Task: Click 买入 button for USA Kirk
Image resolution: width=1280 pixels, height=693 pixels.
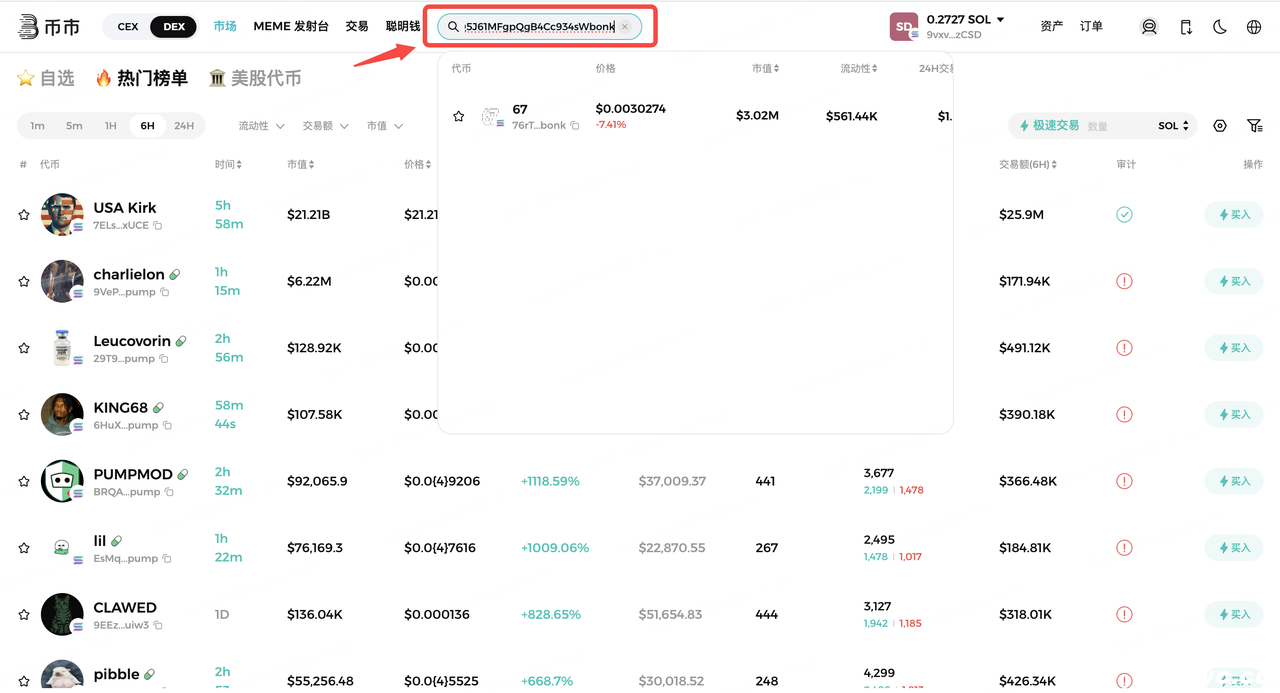Action: [x=1233, y=214]
